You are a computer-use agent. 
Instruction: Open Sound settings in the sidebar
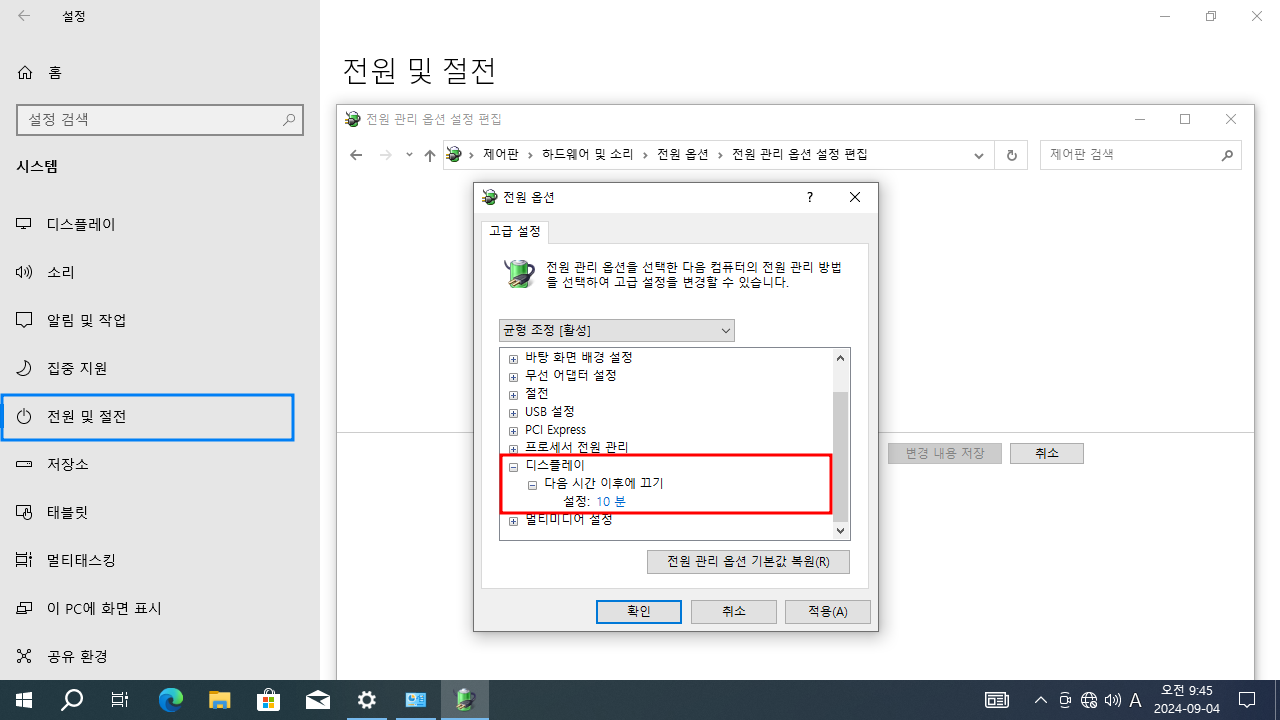pyautogui.click(x=45, y=272)
